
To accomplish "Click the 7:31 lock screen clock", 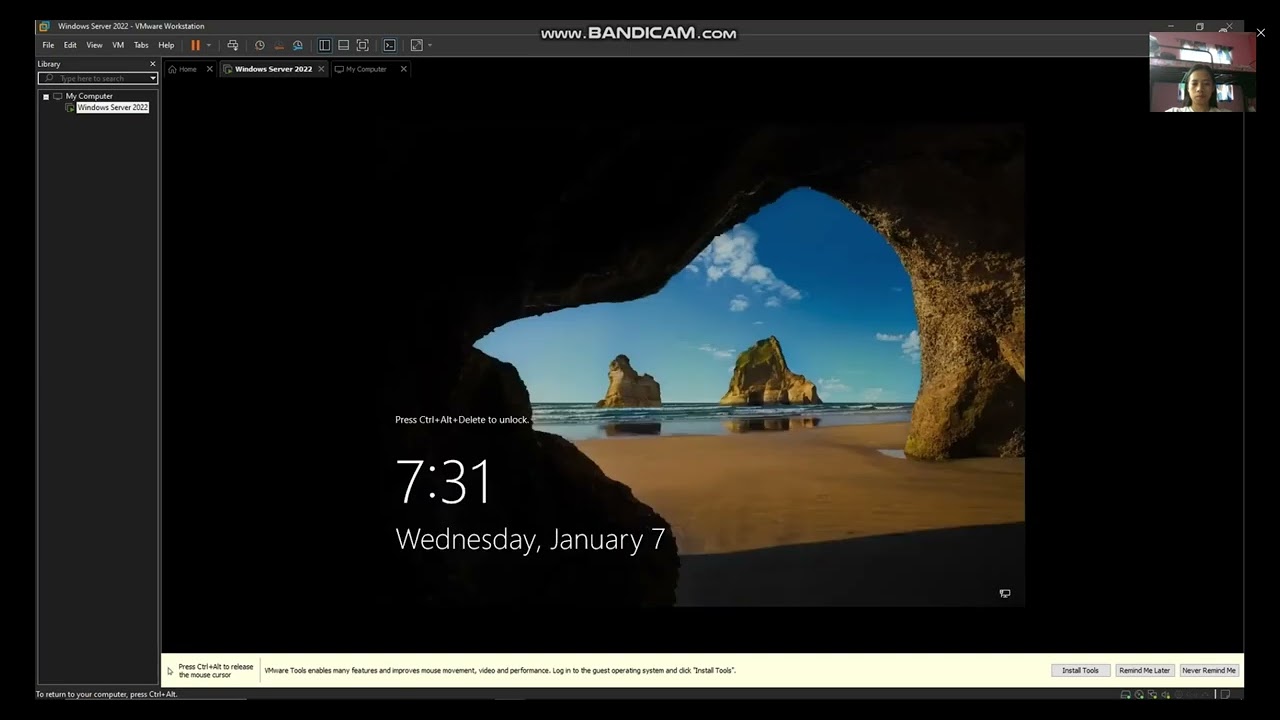I will pyautogui.click(x=444, y=481).
